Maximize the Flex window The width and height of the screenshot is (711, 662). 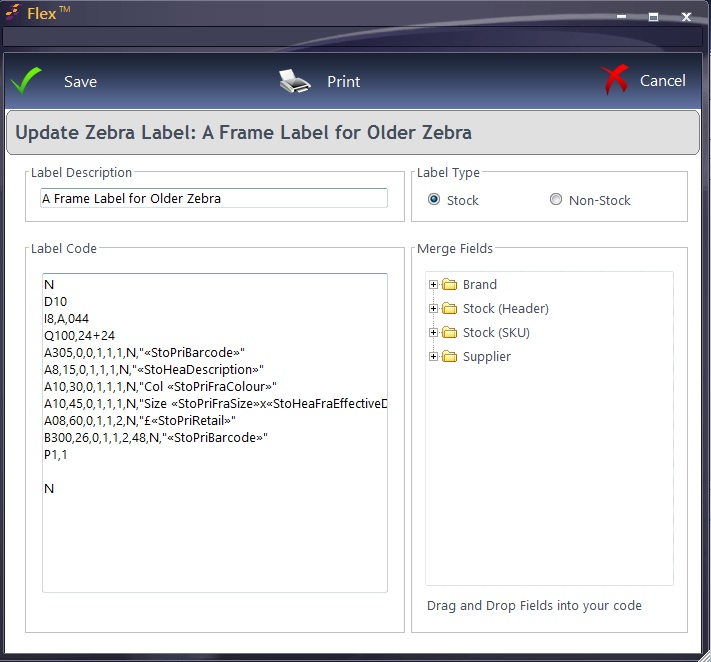click(x=653, y=17)
